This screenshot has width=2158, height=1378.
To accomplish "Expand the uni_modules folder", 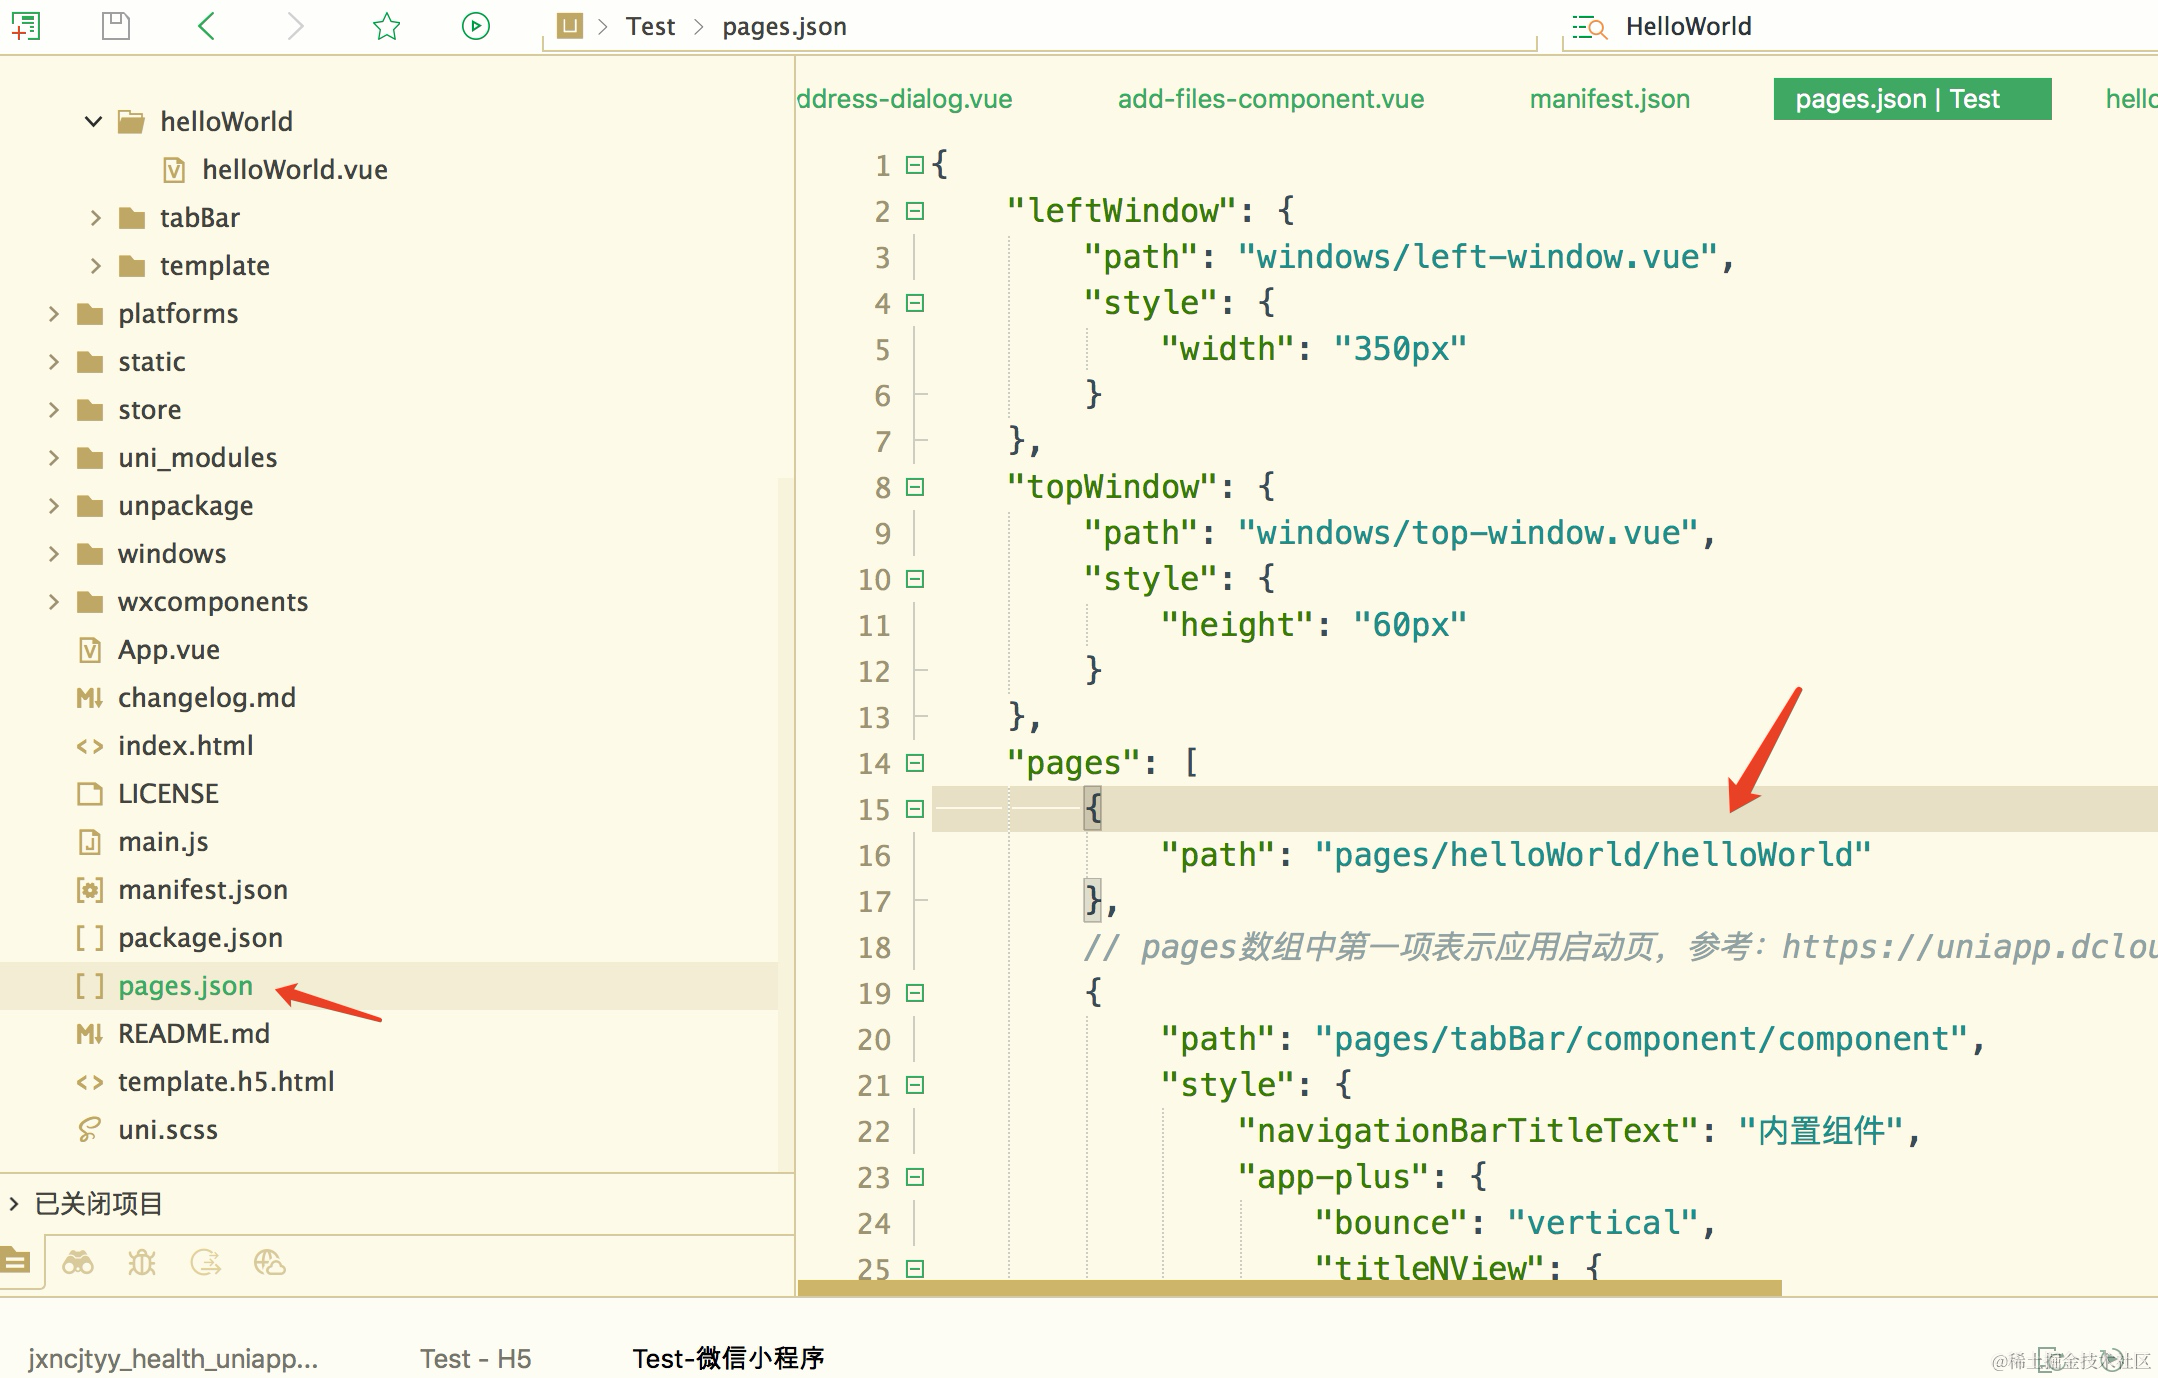I will 53,458.
